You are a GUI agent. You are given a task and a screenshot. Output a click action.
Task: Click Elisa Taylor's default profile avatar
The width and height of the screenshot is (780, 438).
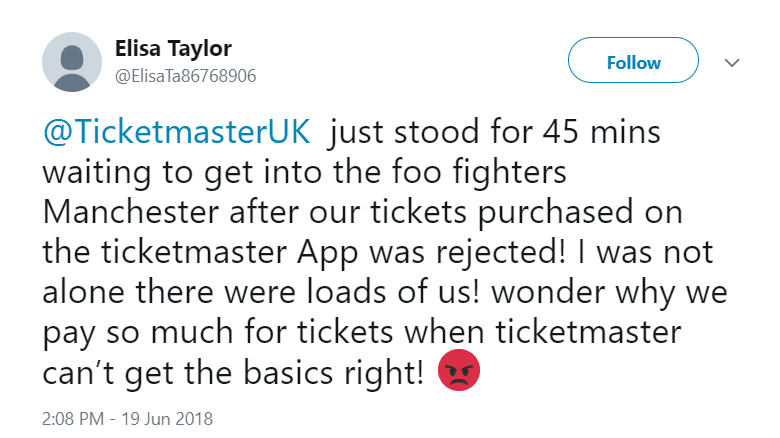click(x=72, y=62)
